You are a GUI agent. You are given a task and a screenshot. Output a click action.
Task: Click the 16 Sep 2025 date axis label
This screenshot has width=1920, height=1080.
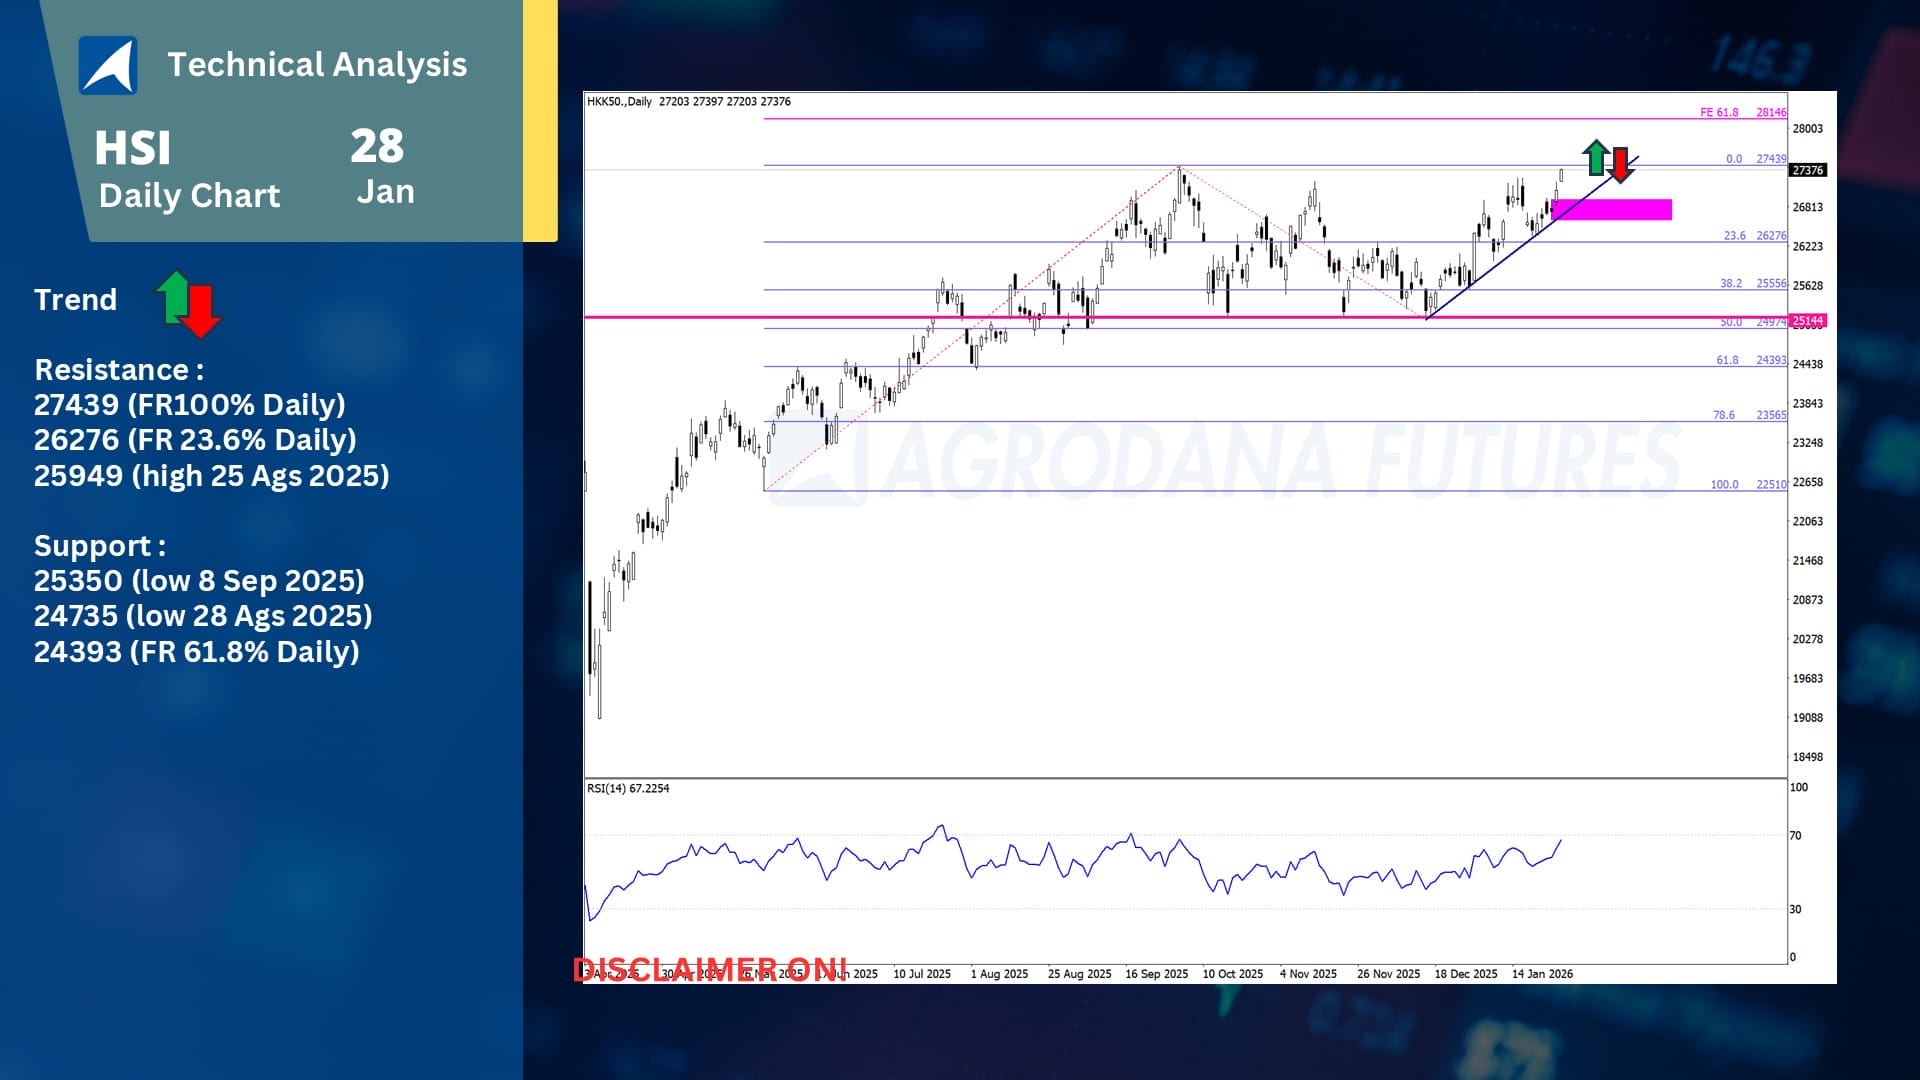click(1156, 973)
